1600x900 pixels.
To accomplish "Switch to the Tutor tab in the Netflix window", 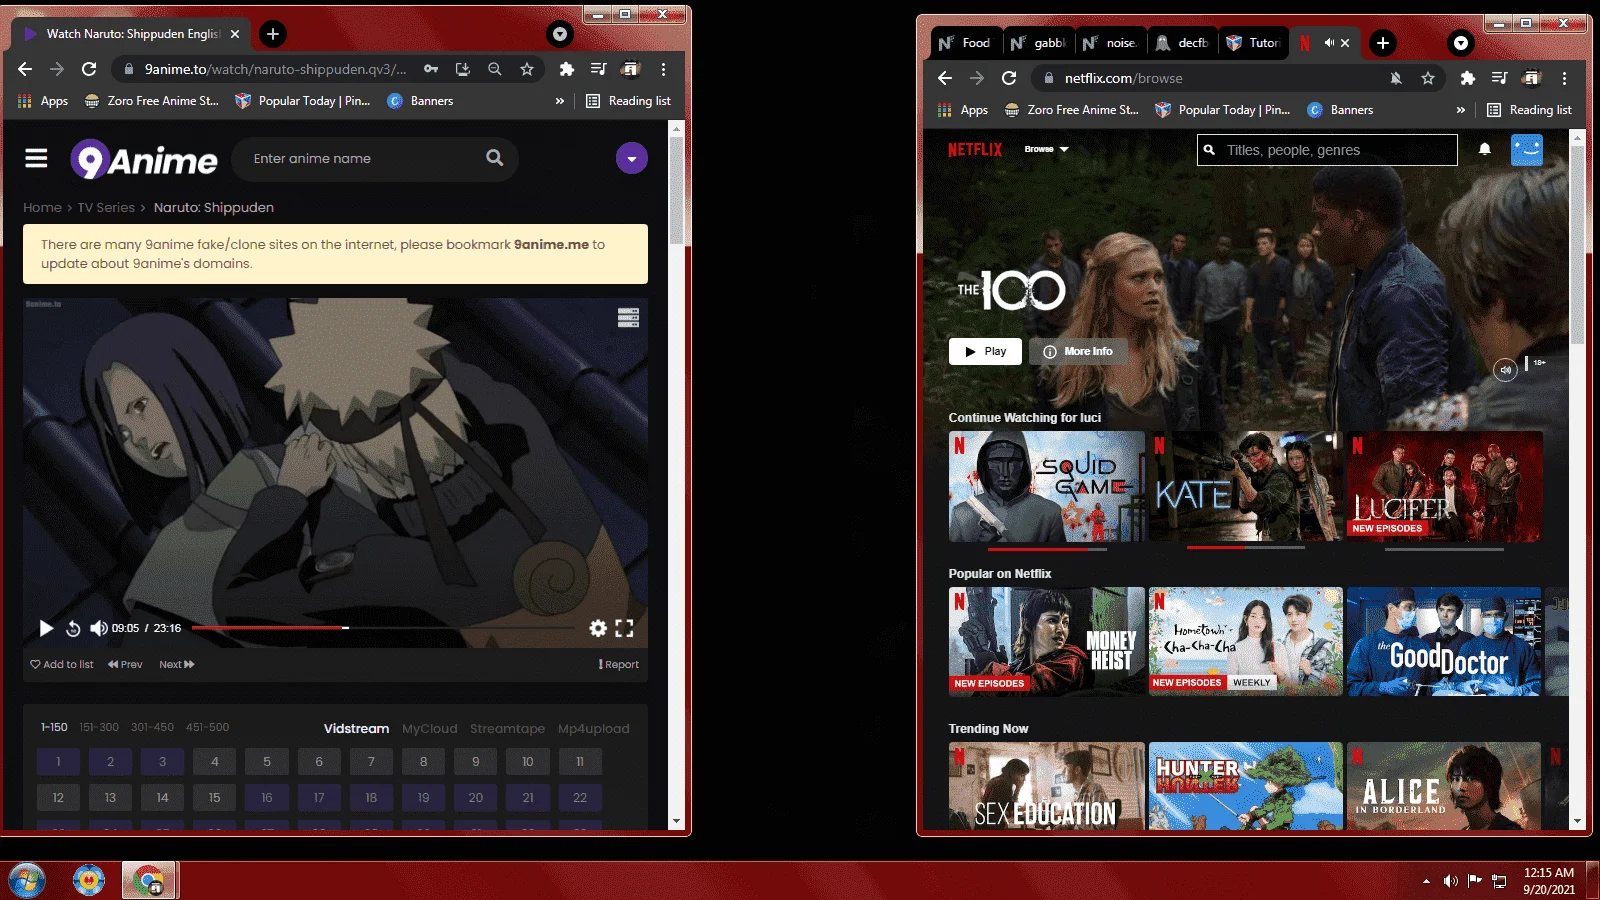I will (1254, 43).
